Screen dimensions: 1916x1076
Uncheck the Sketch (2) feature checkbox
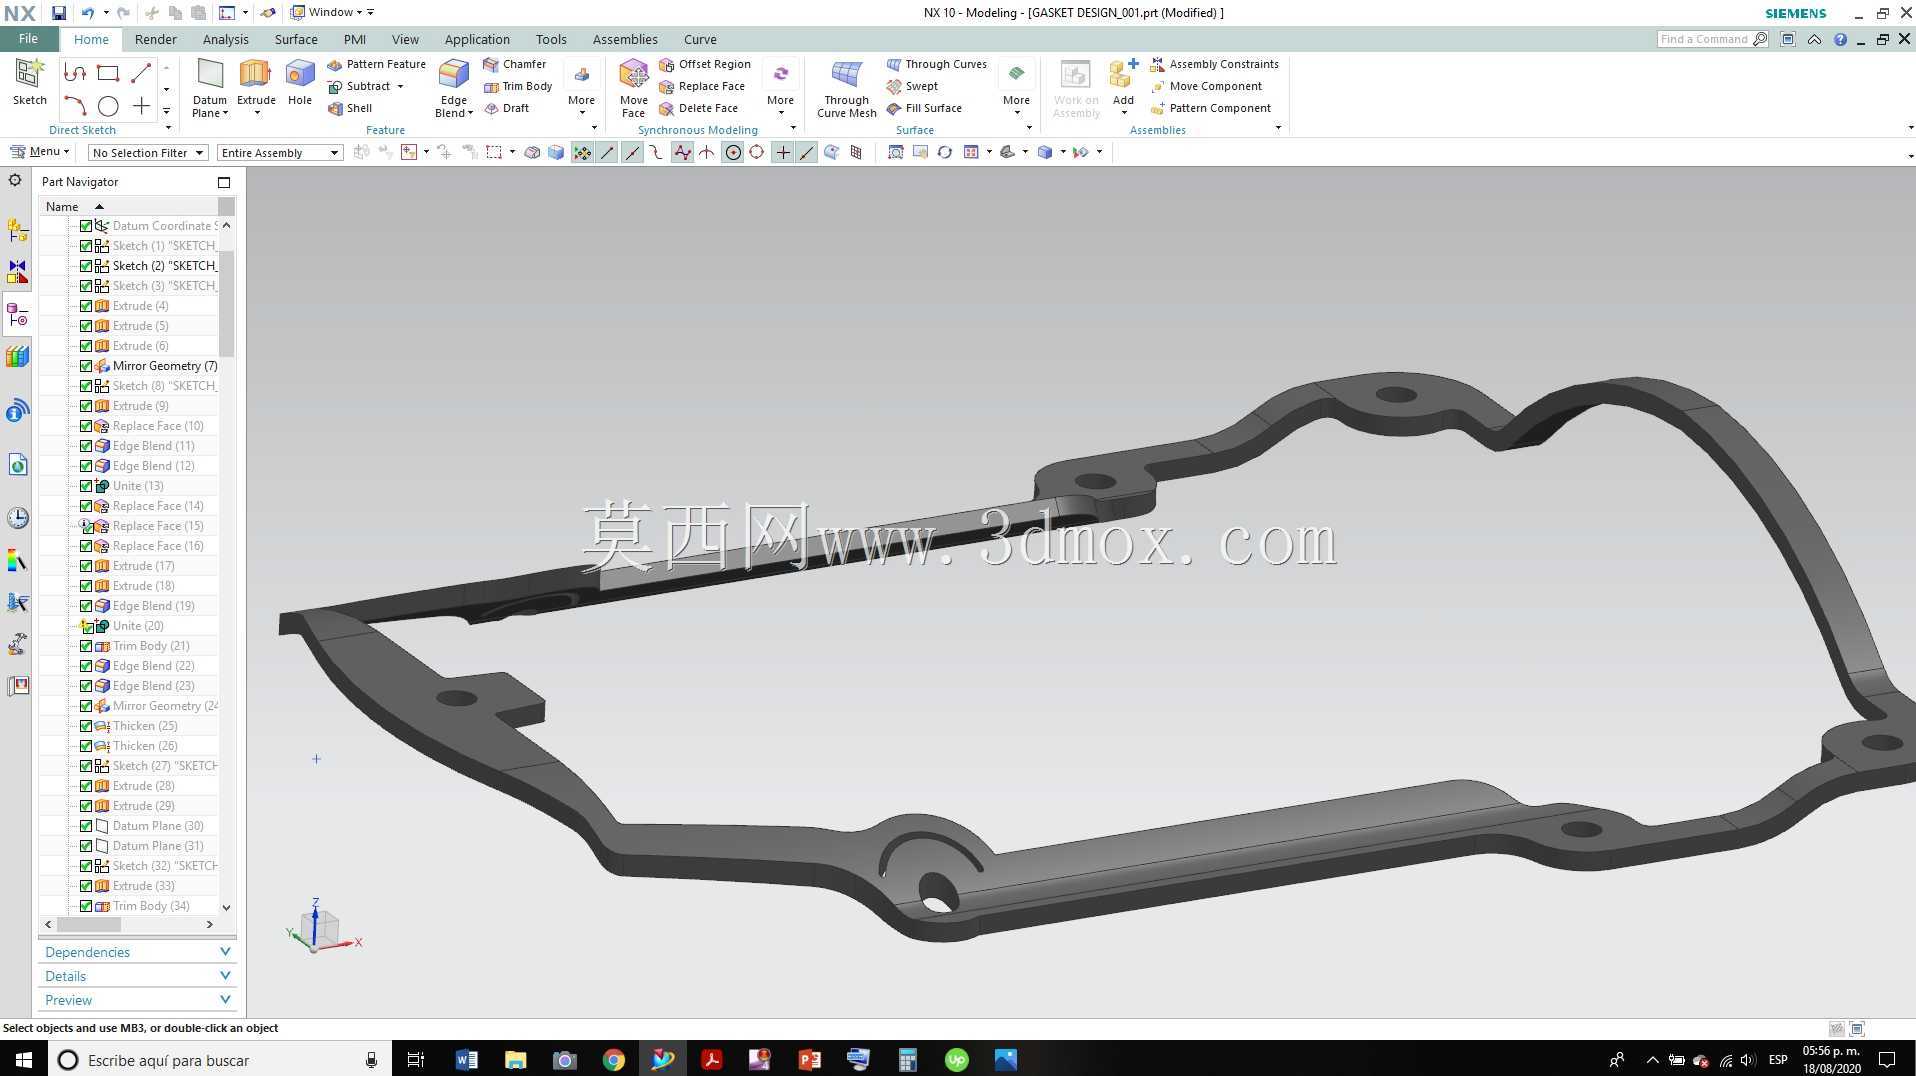[x=86, y=266]
